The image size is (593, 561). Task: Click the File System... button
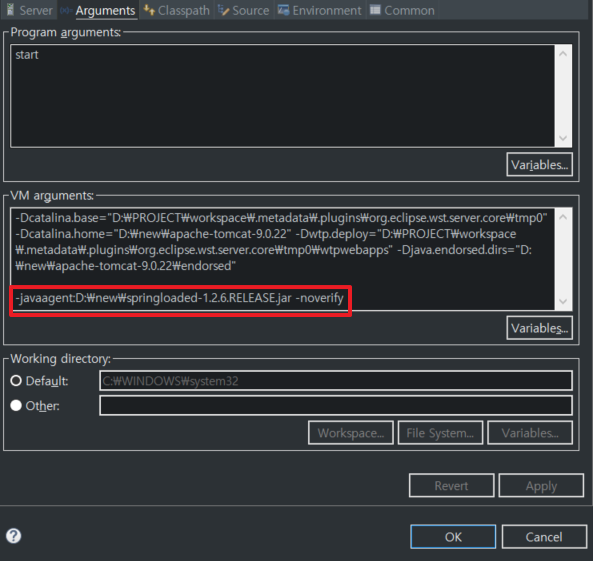click(x=440, y=433)
